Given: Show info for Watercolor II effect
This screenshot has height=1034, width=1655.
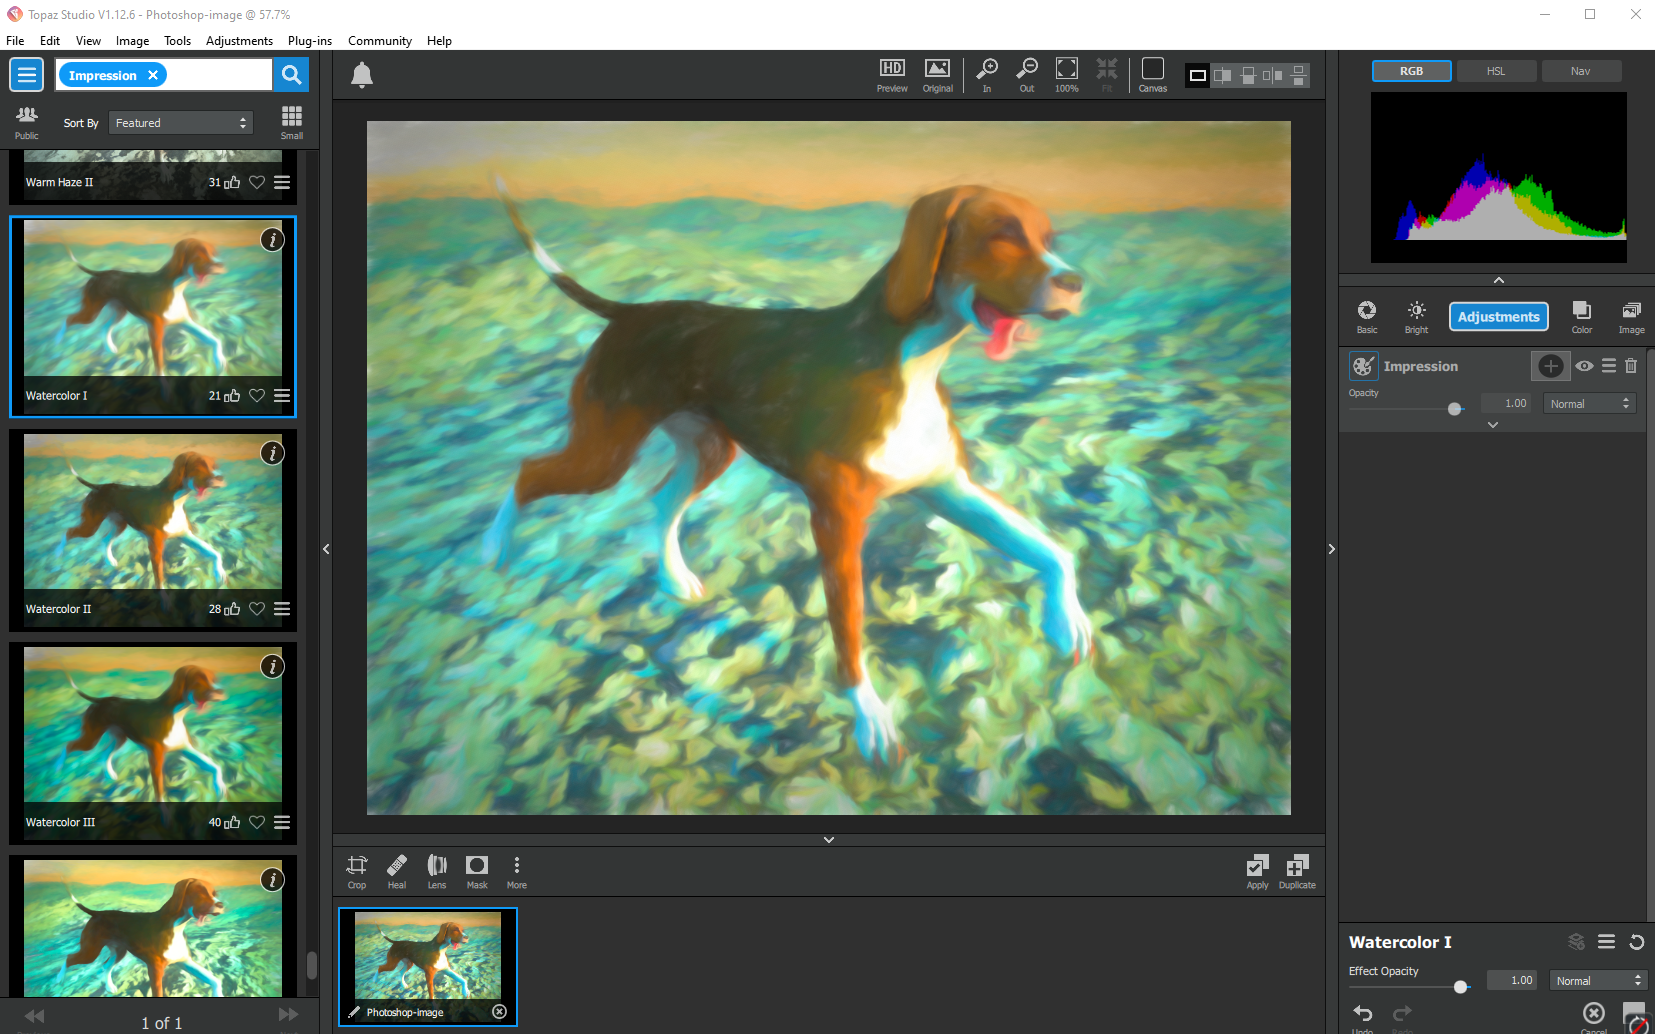Looking at the screenshot, I should click(x=272, y=453).
